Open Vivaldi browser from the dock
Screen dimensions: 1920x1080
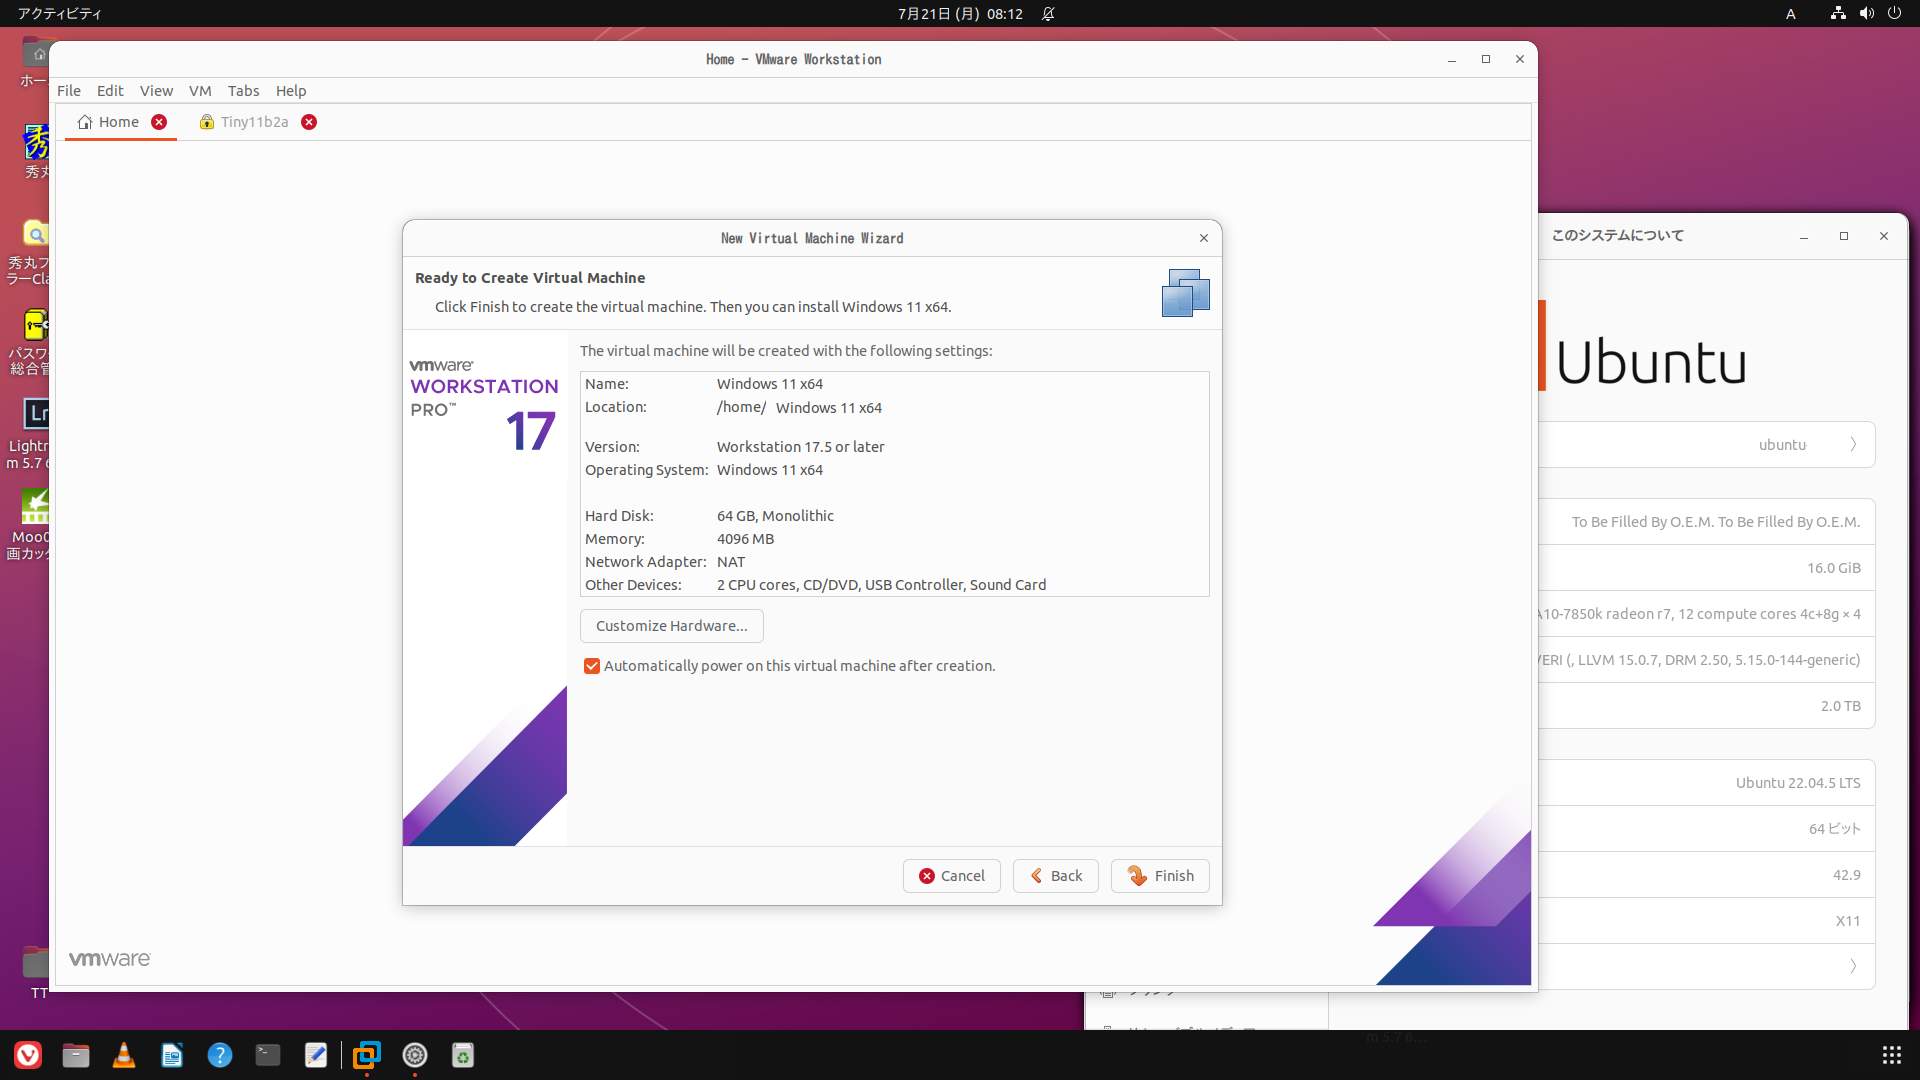coord(28,1055)
